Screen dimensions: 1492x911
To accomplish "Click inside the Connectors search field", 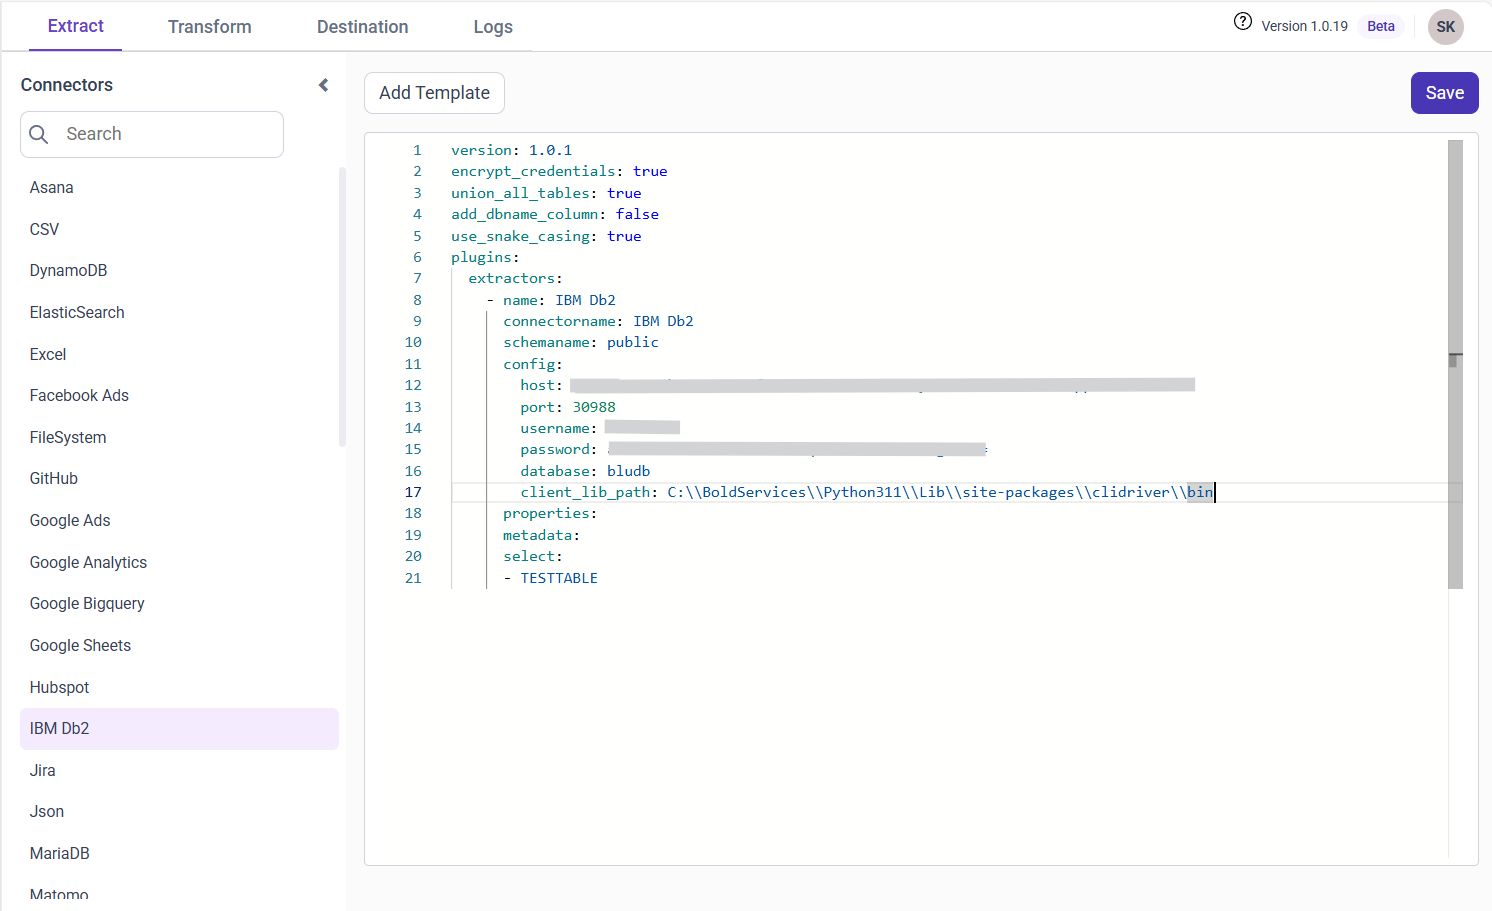I will 151,133.
